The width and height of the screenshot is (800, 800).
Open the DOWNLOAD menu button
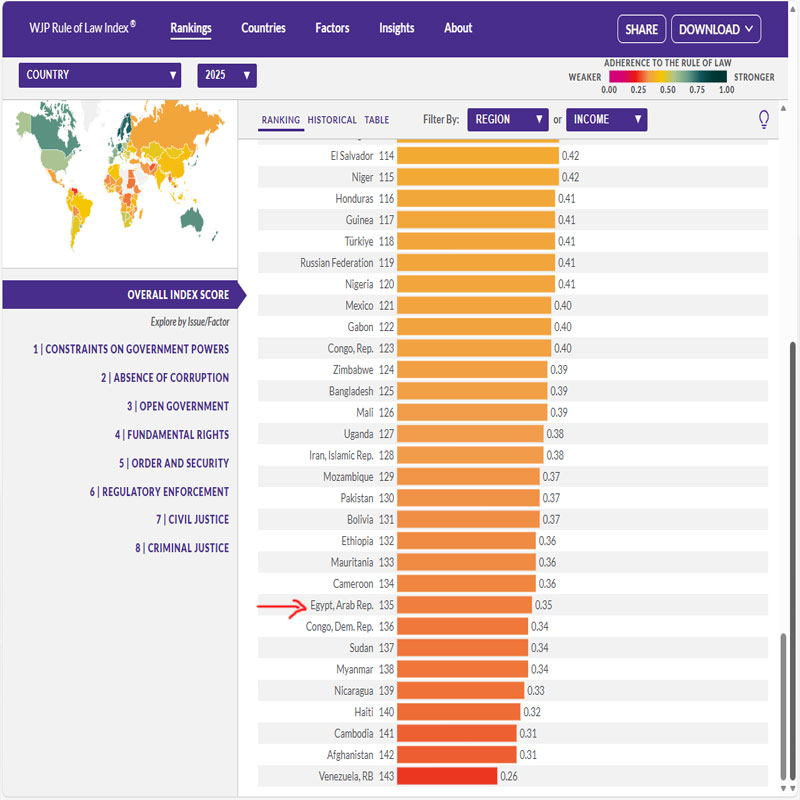tap(715, 29)
